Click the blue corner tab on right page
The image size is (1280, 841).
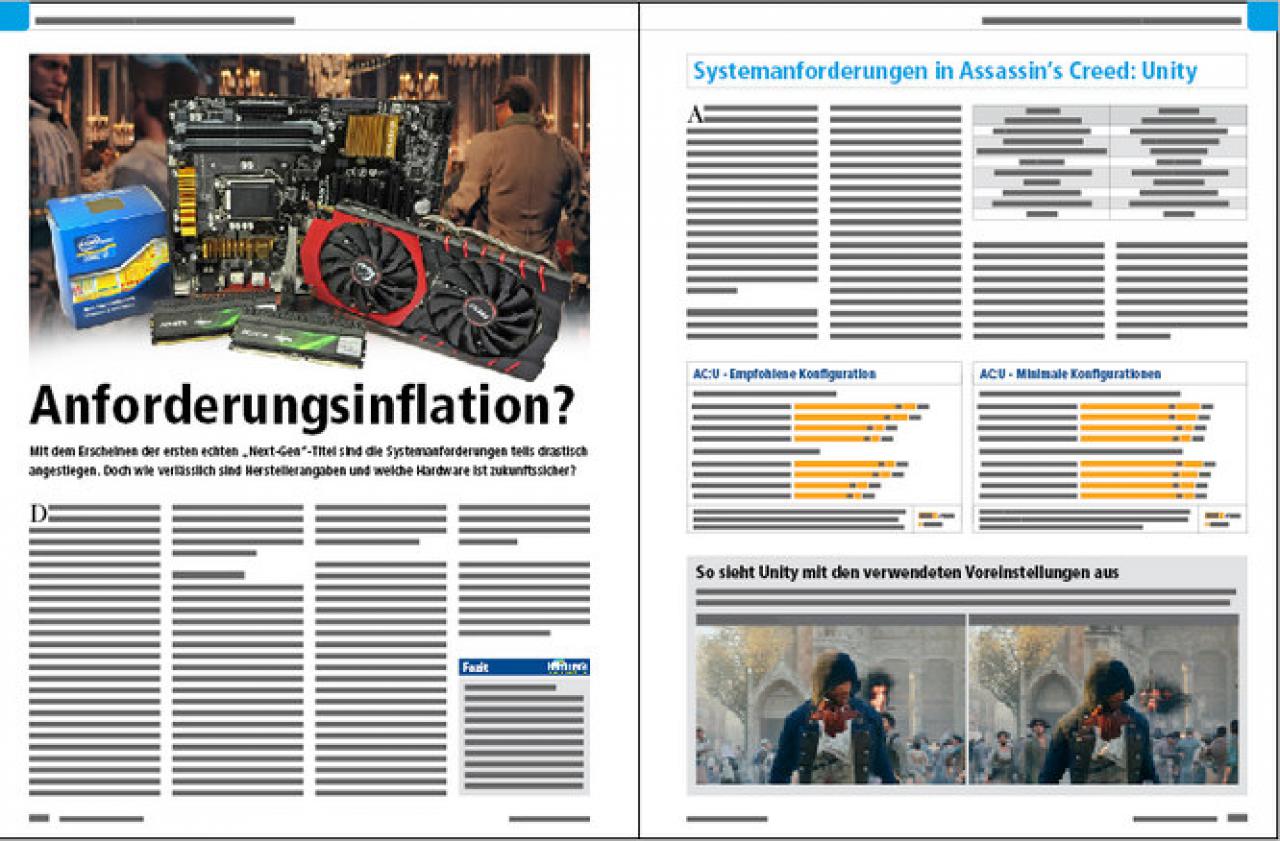coord(1263,17)
